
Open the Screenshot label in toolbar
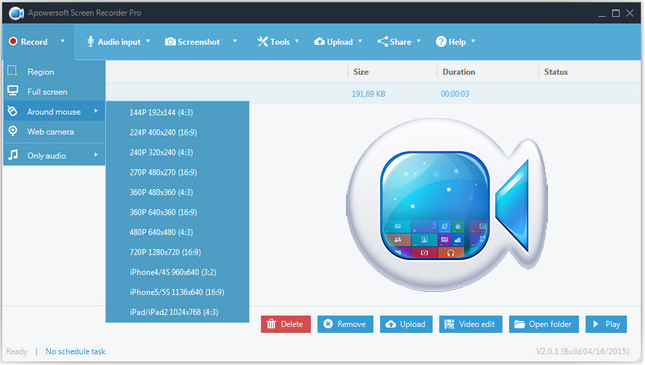click(x=199, y=42)
